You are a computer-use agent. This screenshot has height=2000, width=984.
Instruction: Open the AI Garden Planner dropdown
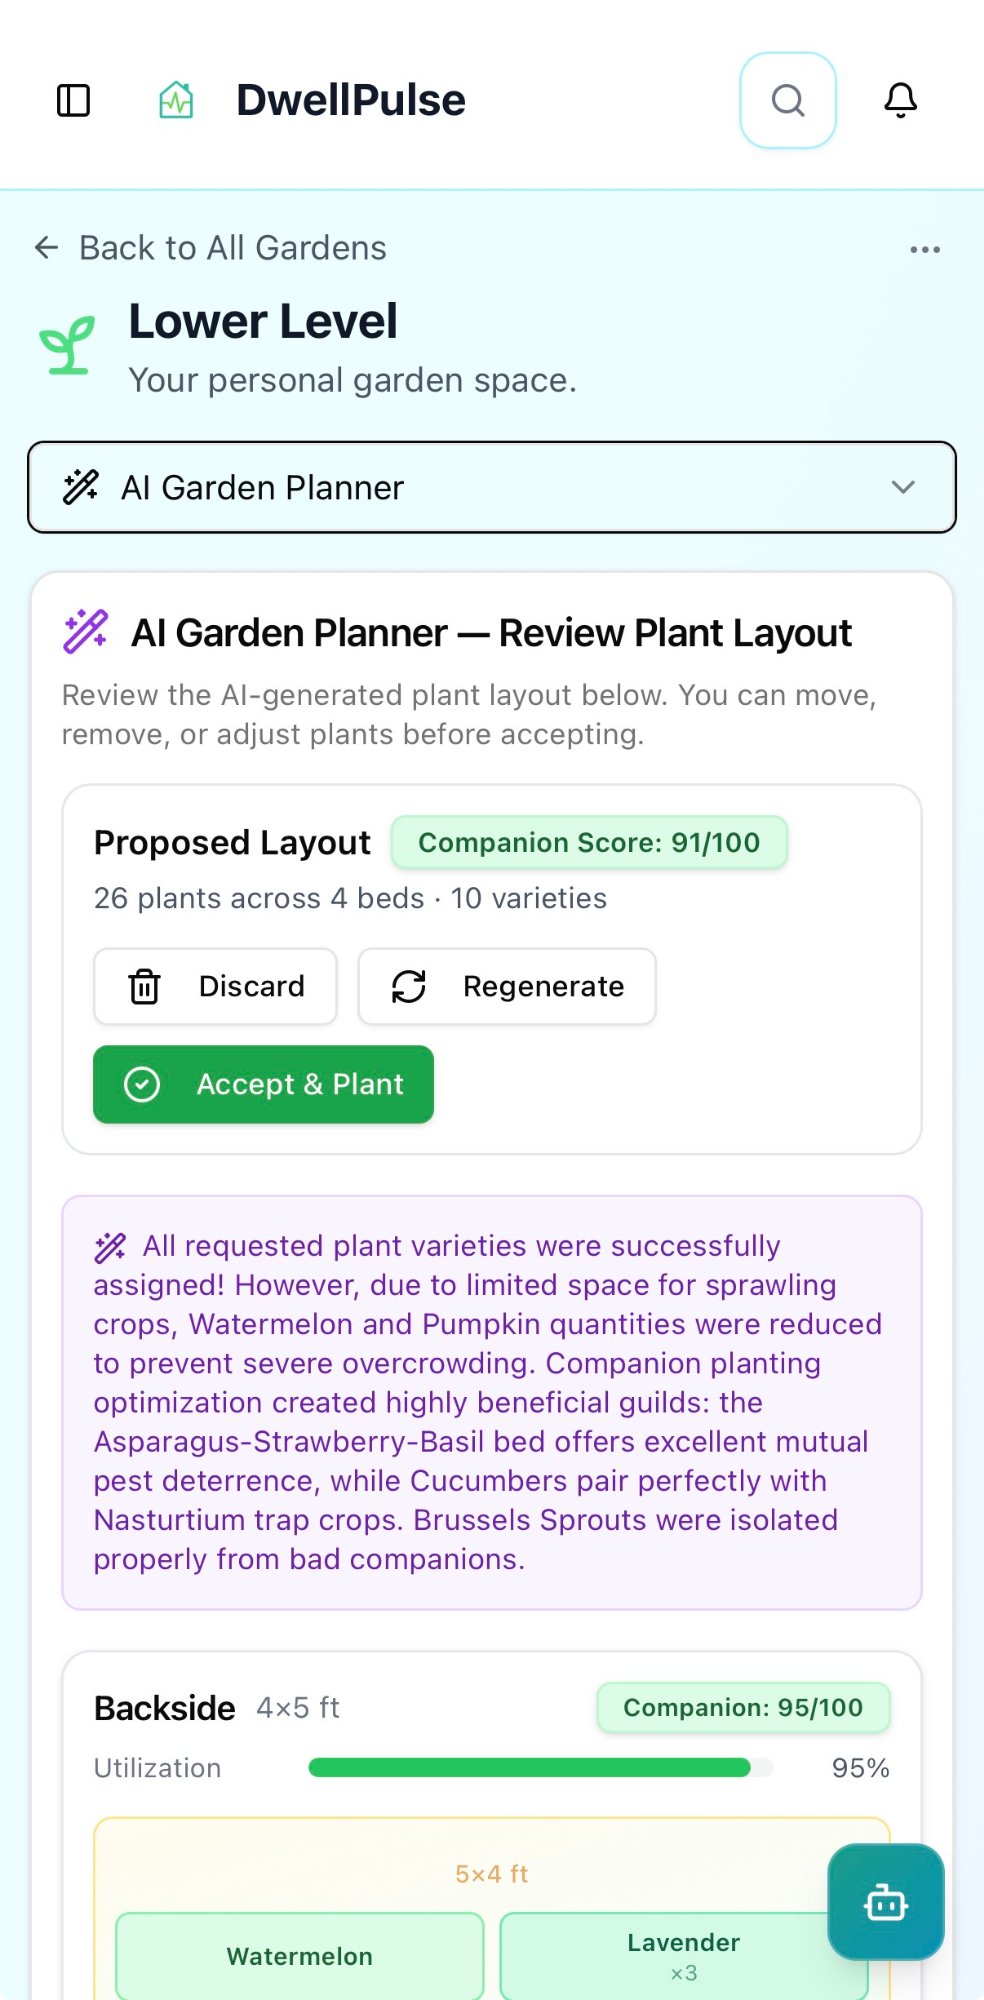(492, 487)
